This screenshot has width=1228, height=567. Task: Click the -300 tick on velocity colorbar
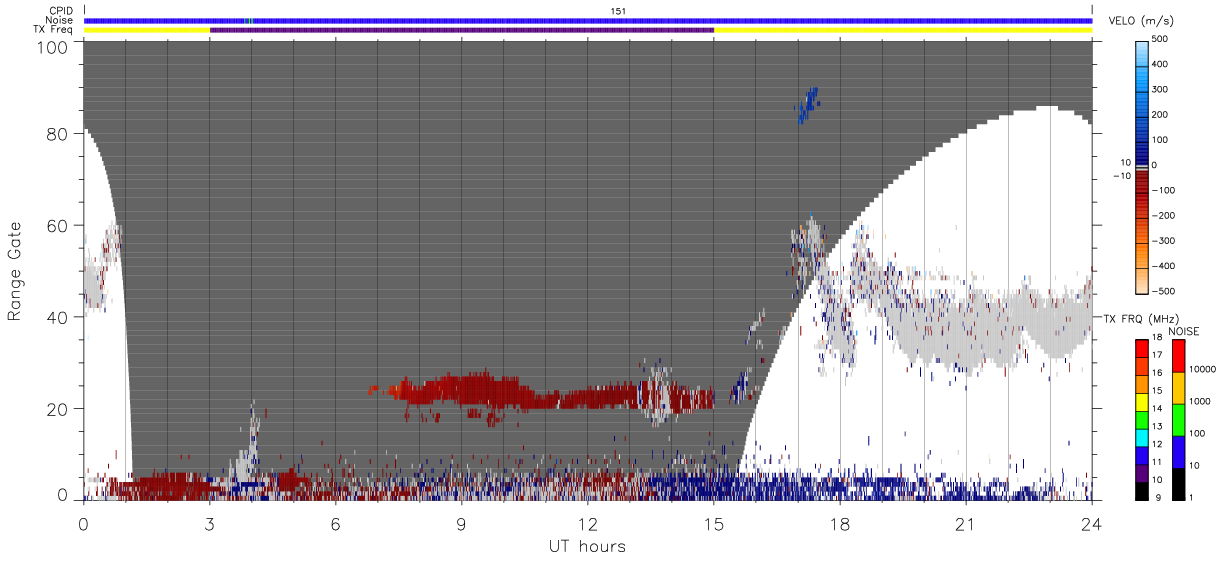tap(1165, 240)
